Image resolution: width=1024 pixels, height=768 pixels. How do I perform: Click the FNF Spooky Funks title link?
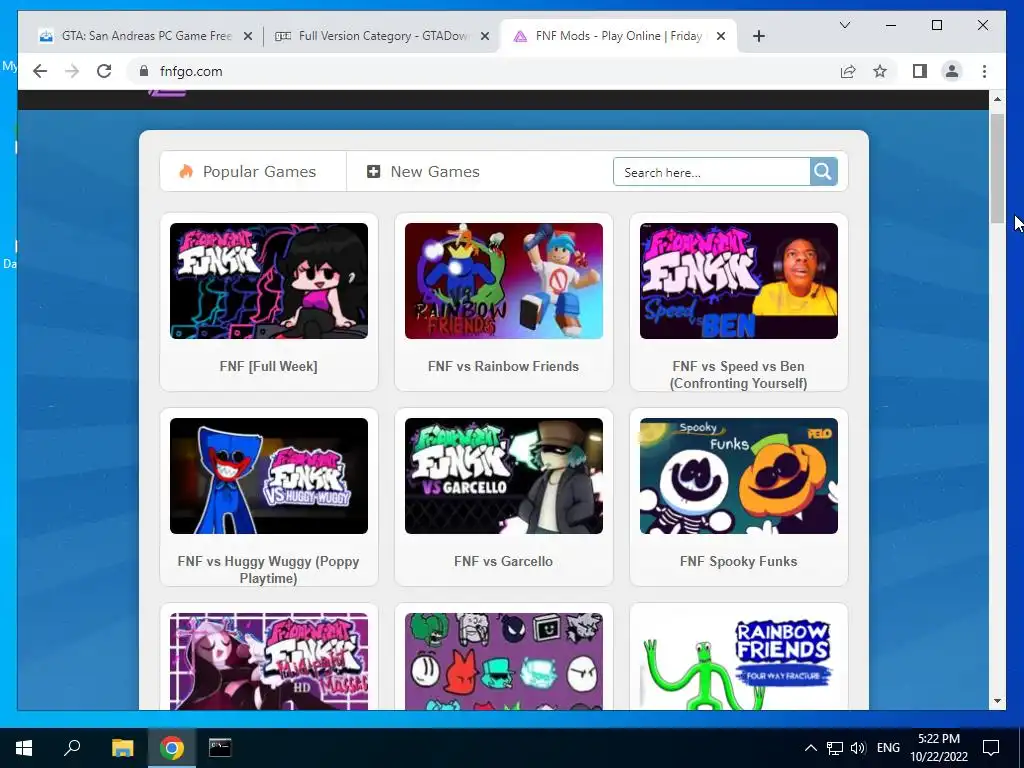pos(739,561)
